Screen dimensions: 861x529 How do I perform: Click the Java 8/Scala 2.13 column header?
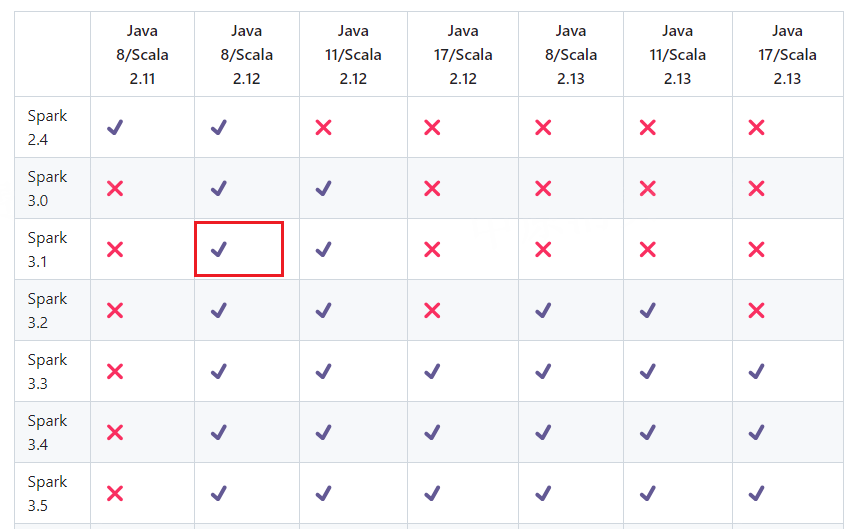coord(570,54)
